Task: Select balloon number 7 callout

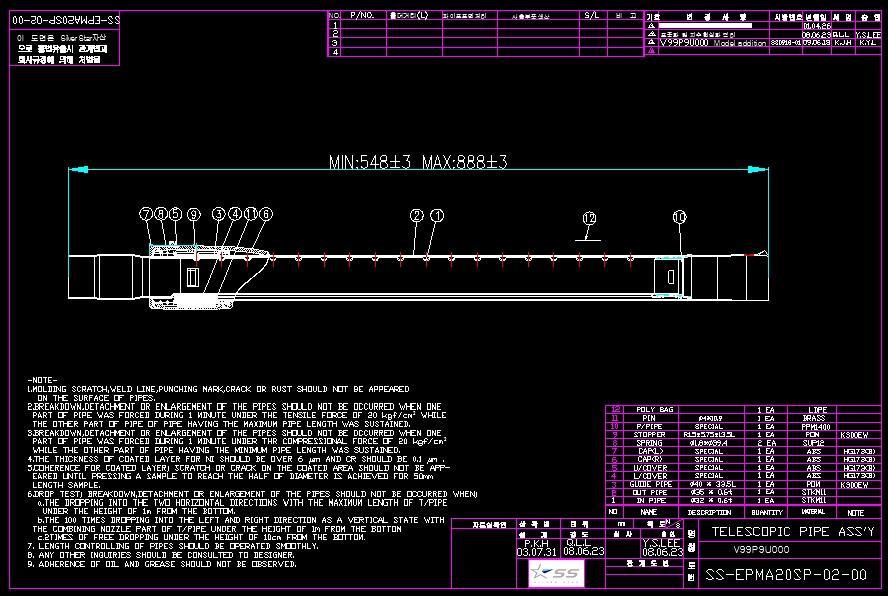Action: click(146, 214)
